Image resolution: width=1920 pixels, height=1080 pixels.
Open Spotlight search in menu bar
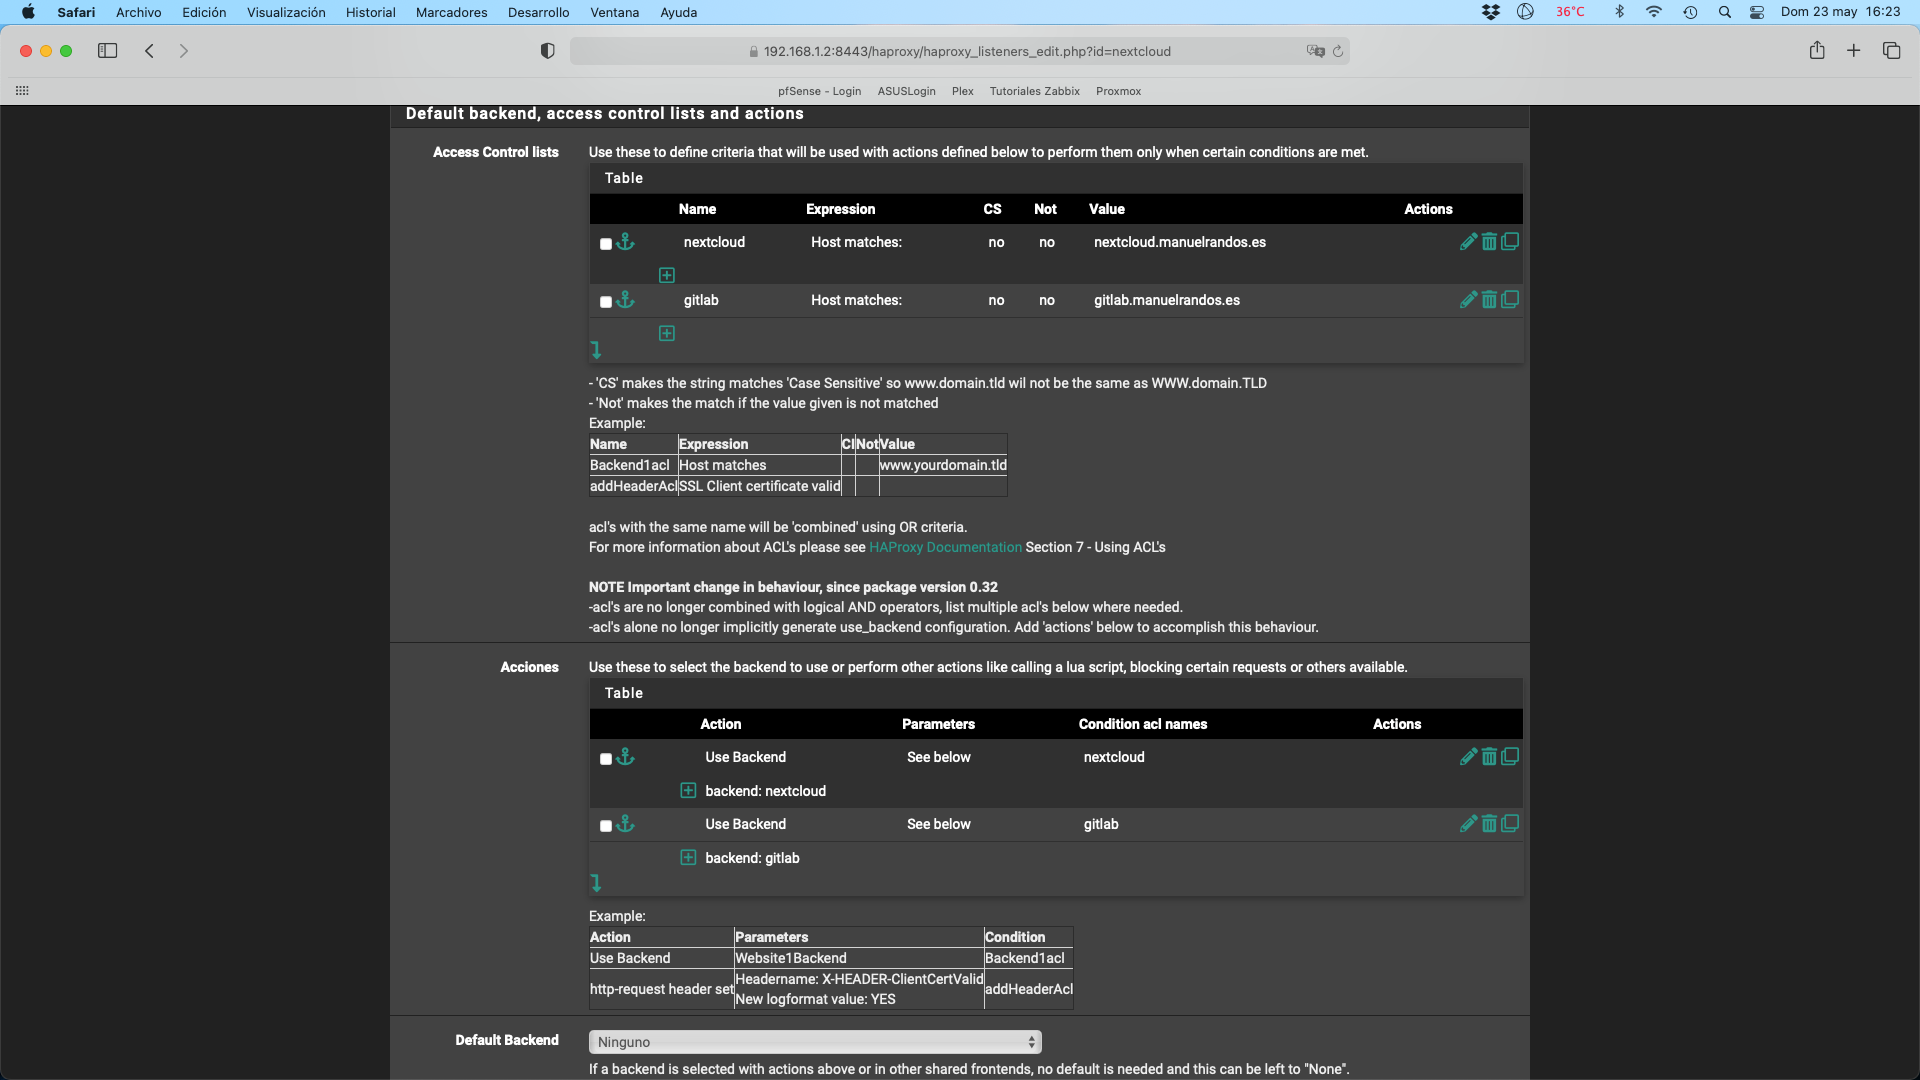click(1725, 12)
